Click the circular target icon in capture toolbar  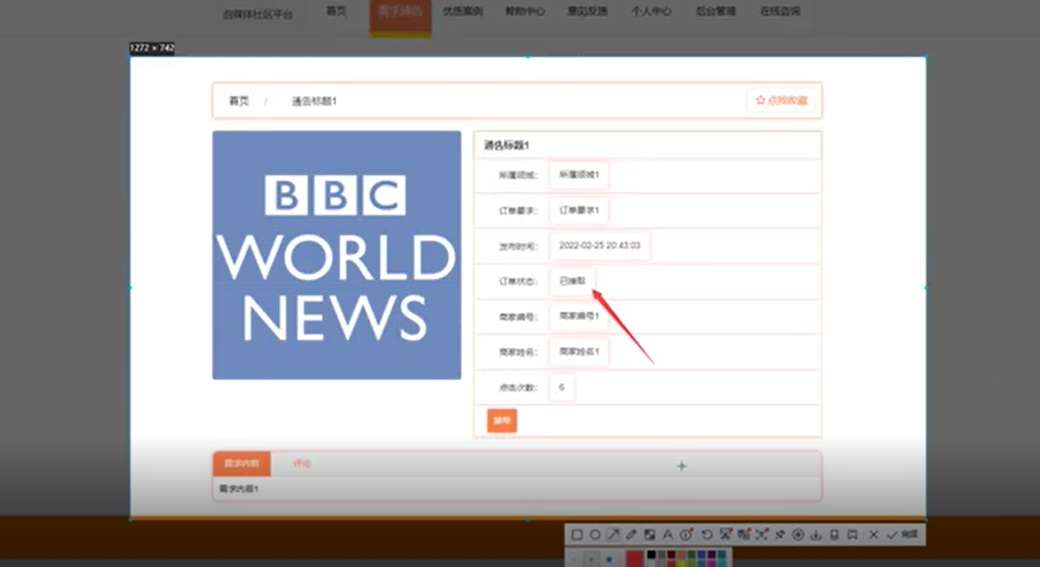798,535
